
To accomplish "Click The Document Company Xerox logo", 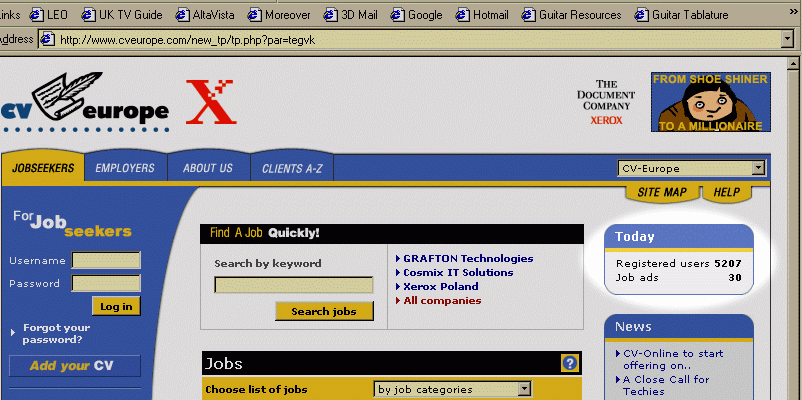I will 606,102.
